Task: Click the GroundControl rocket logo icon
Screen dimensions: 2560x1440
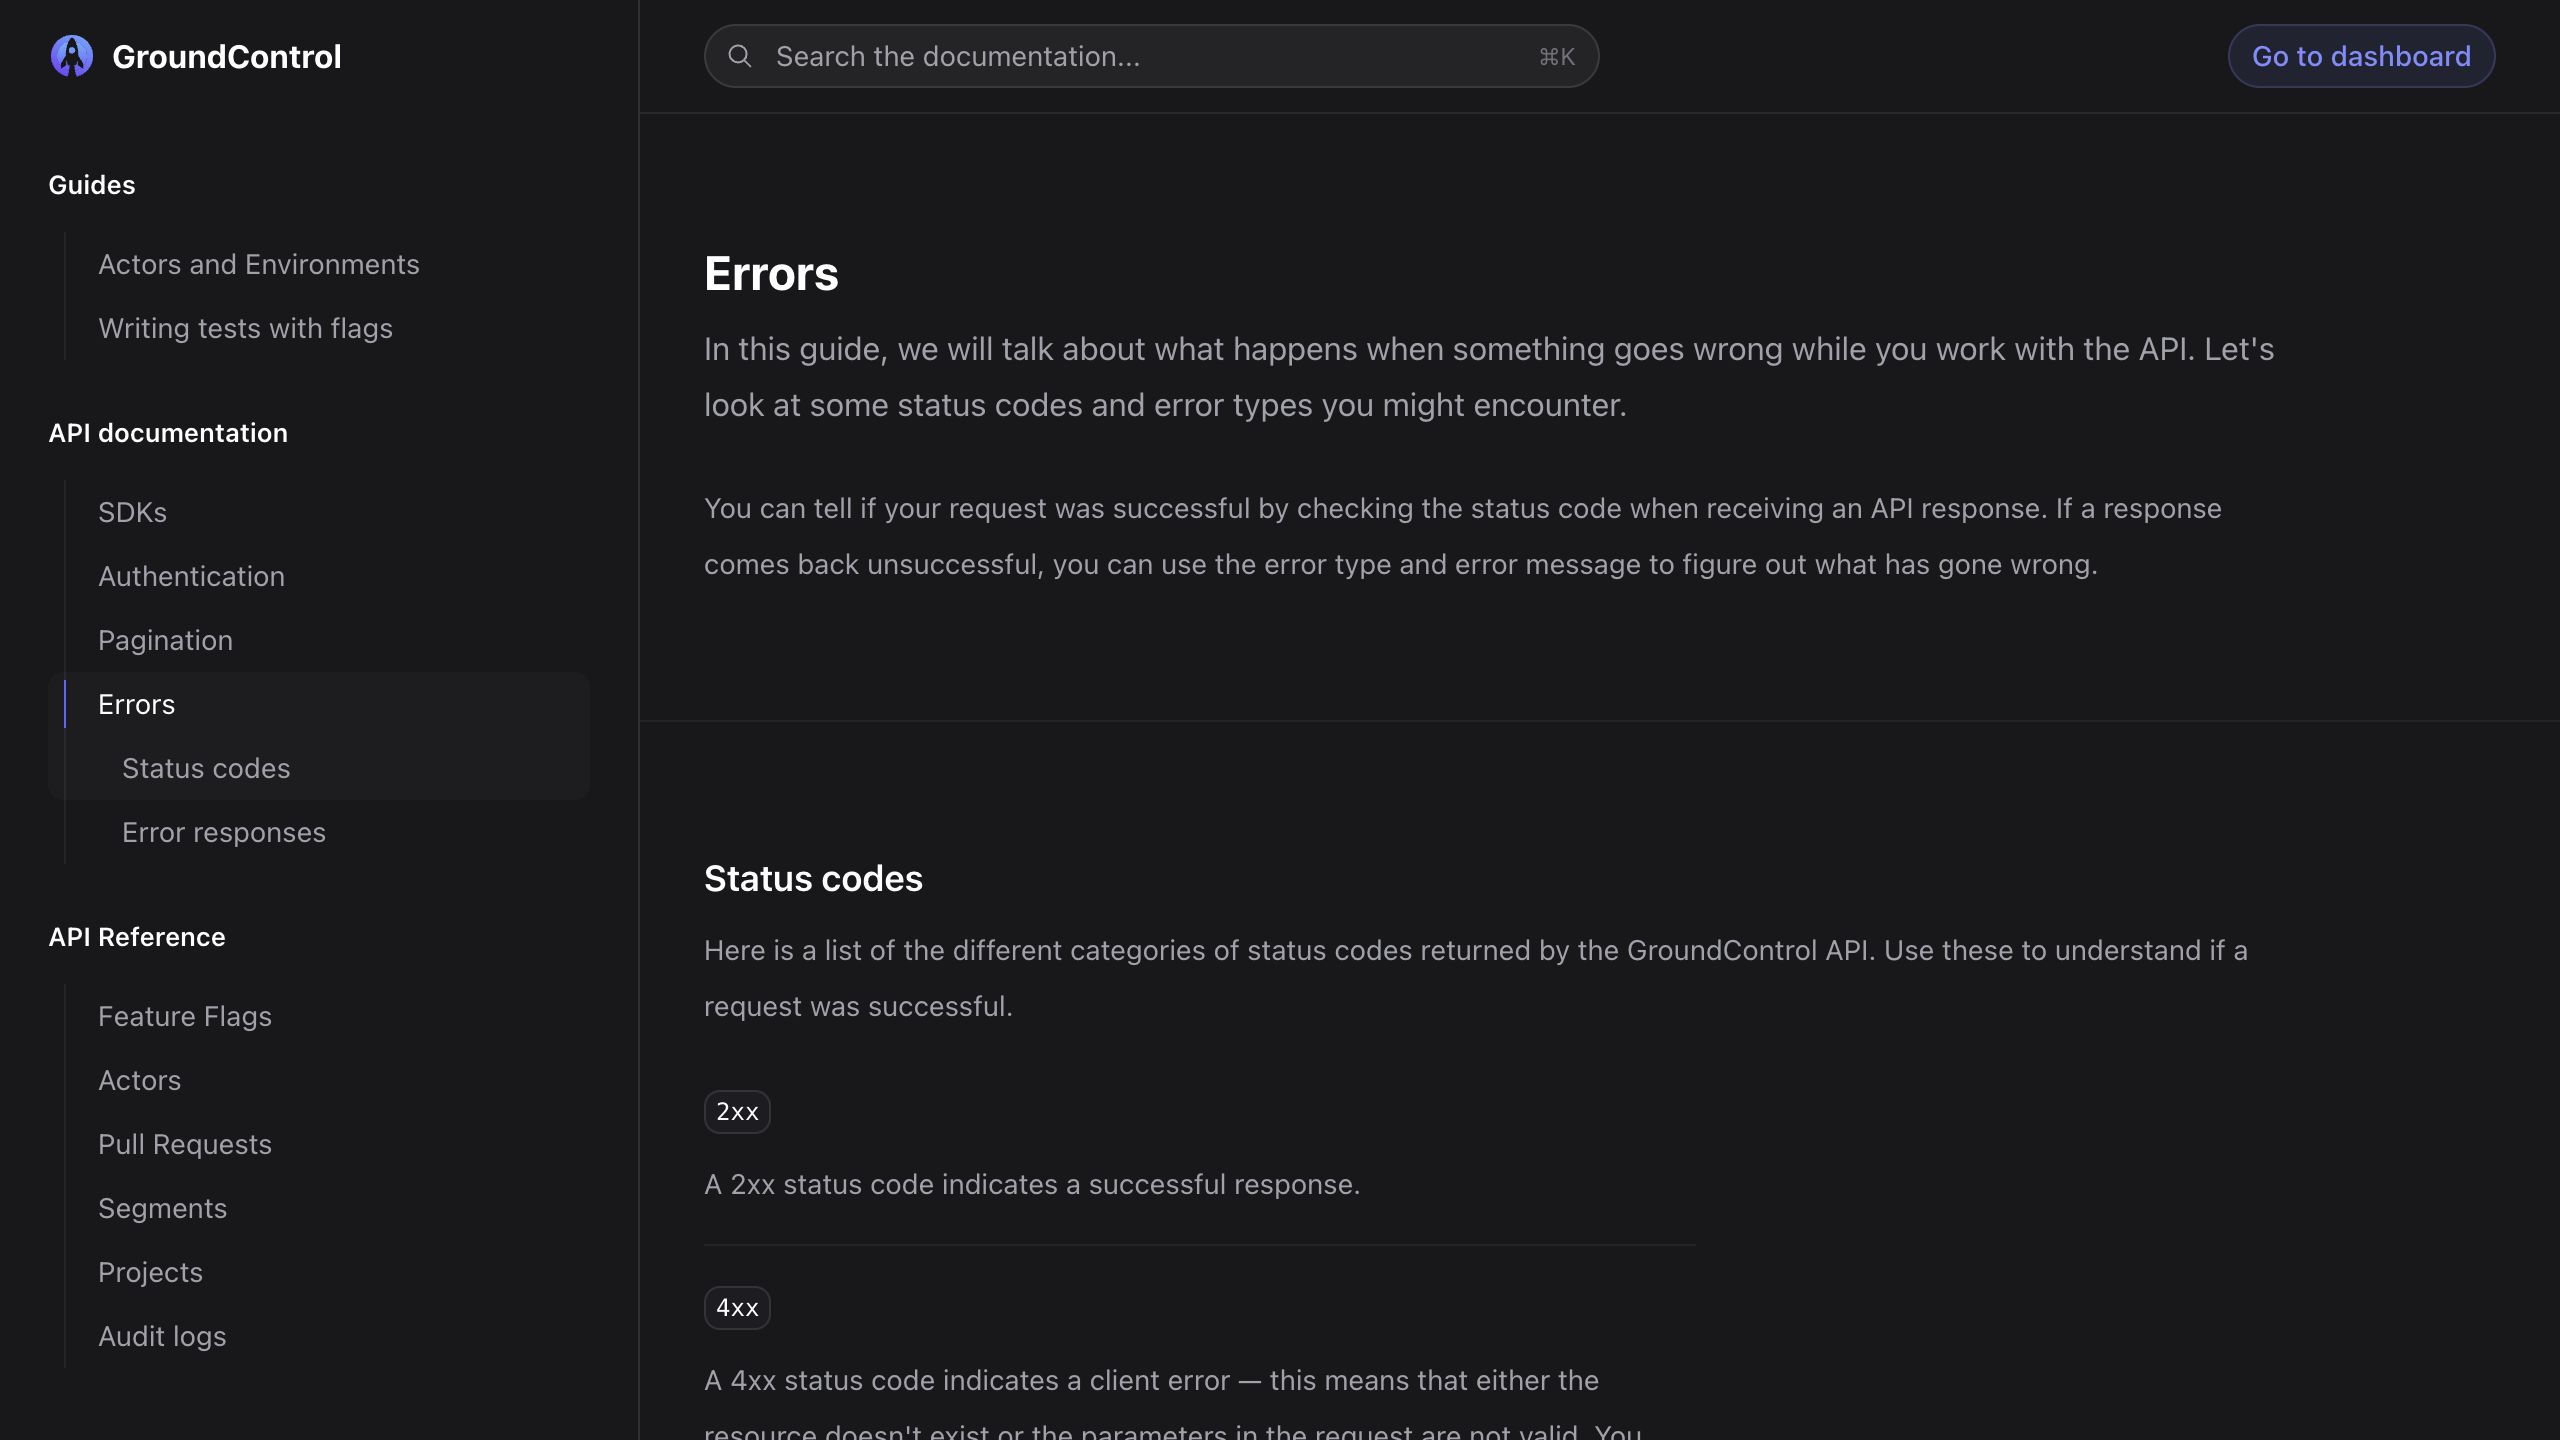Action: tap(72, 56)
